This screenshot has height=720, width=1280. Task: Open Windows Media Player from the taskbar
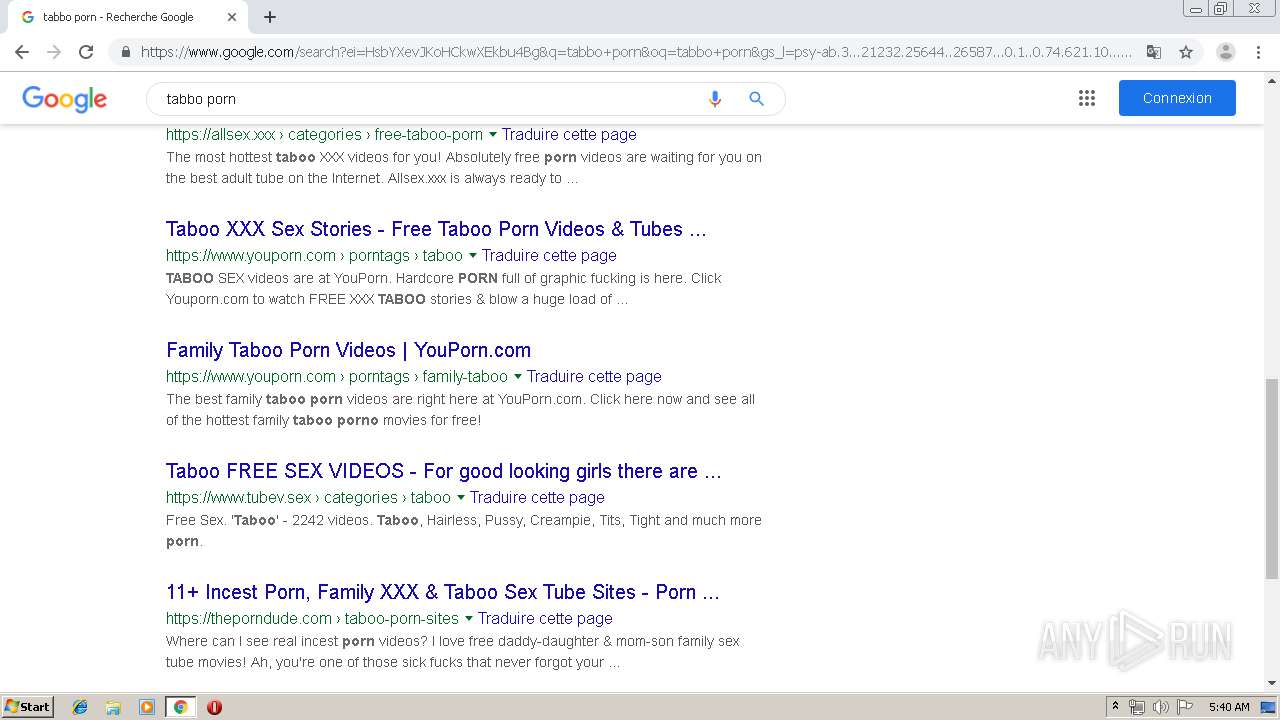click(x=147, y=707)
